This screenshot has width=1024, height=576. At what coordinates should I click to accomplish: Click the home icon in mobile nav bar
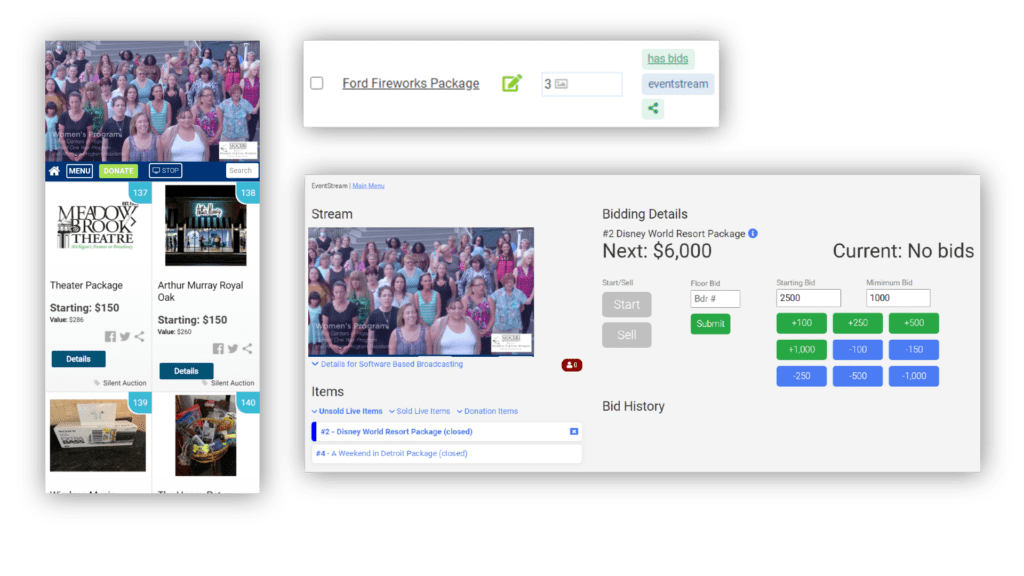[54, 171]
